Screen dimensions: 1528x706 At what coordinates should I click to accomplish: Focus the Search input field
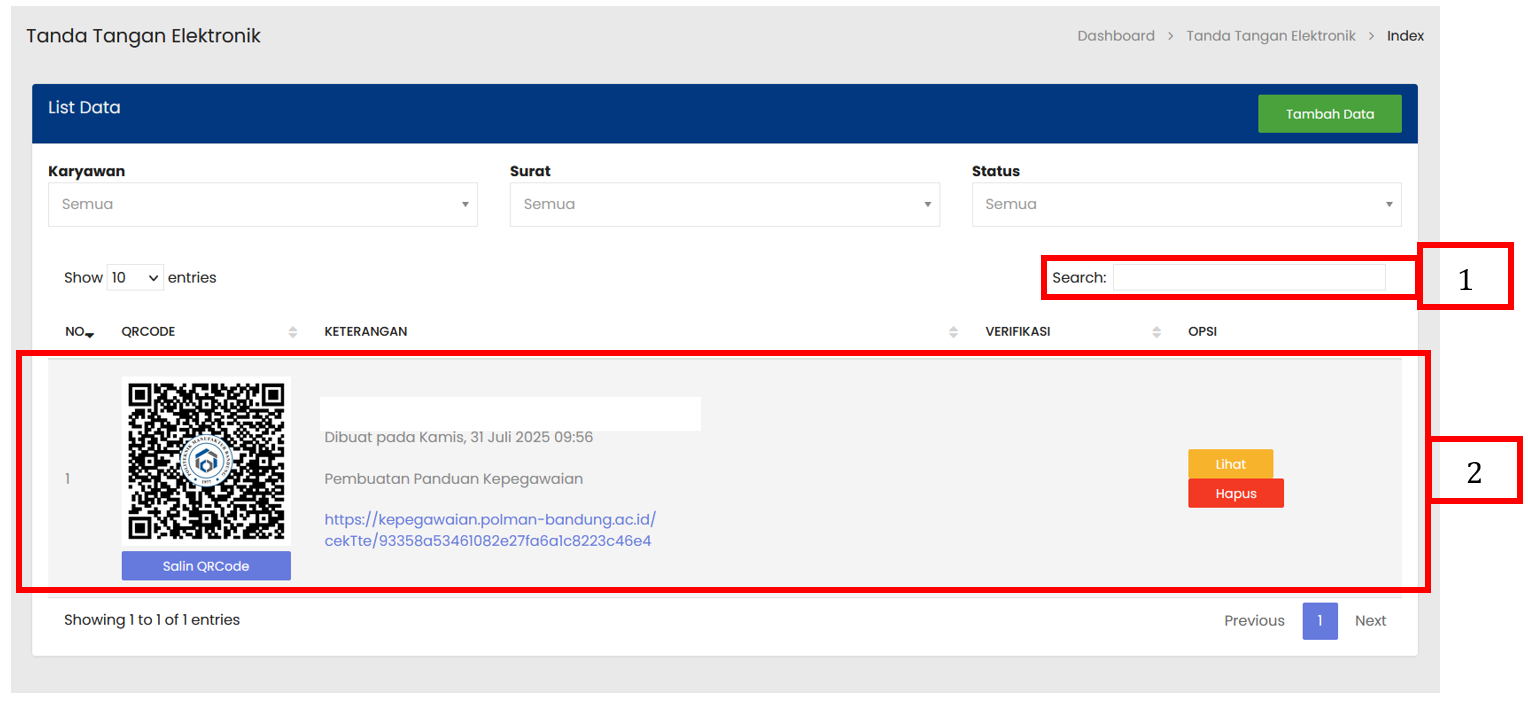[1248, 278]
